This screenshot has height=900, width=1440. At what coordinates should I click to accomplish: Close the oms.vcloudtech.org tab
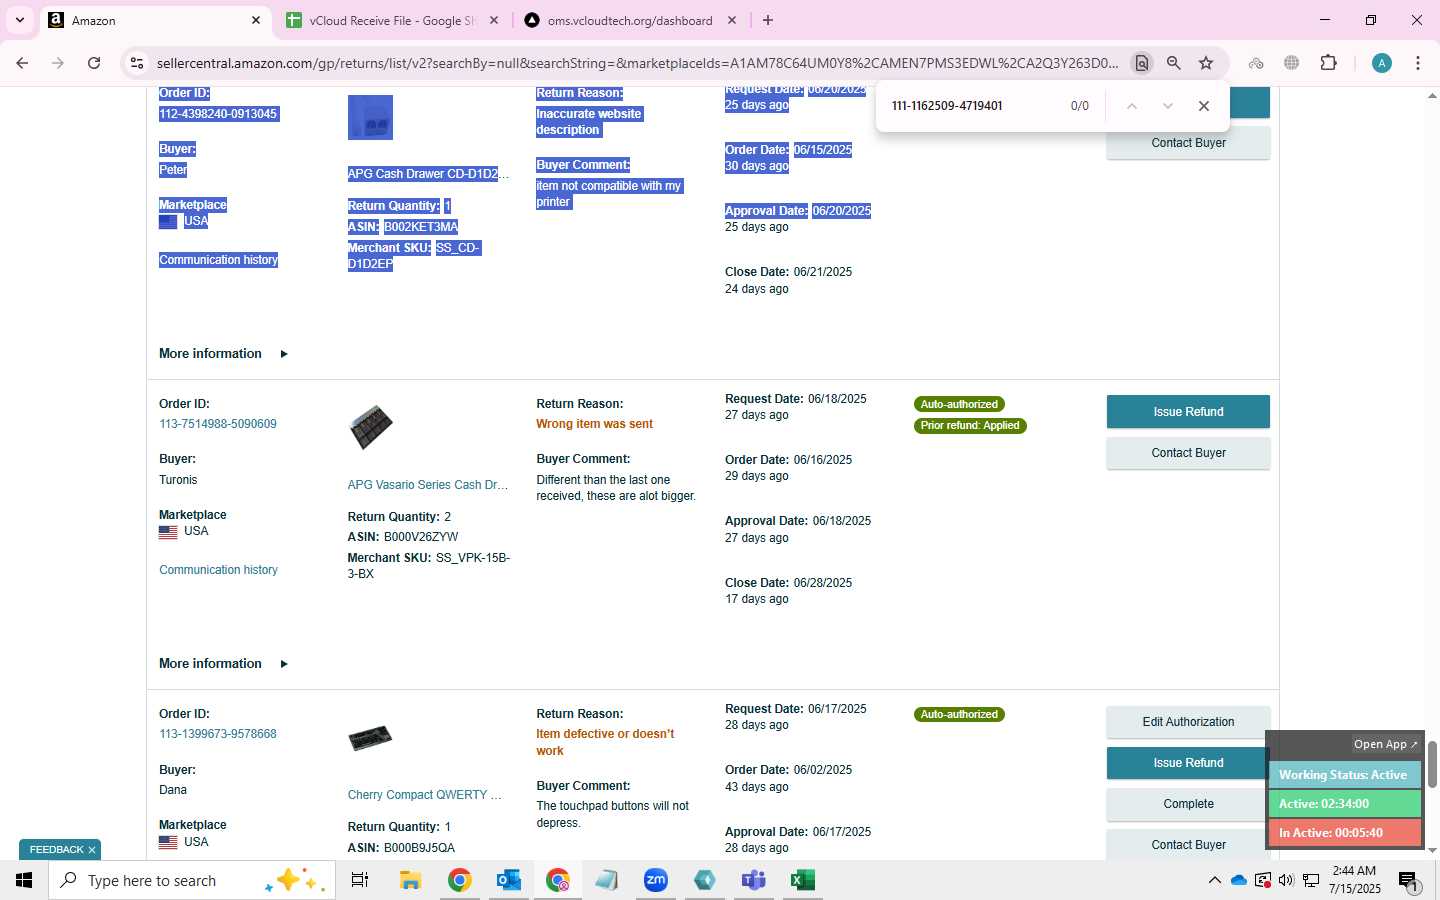point(732,20)
